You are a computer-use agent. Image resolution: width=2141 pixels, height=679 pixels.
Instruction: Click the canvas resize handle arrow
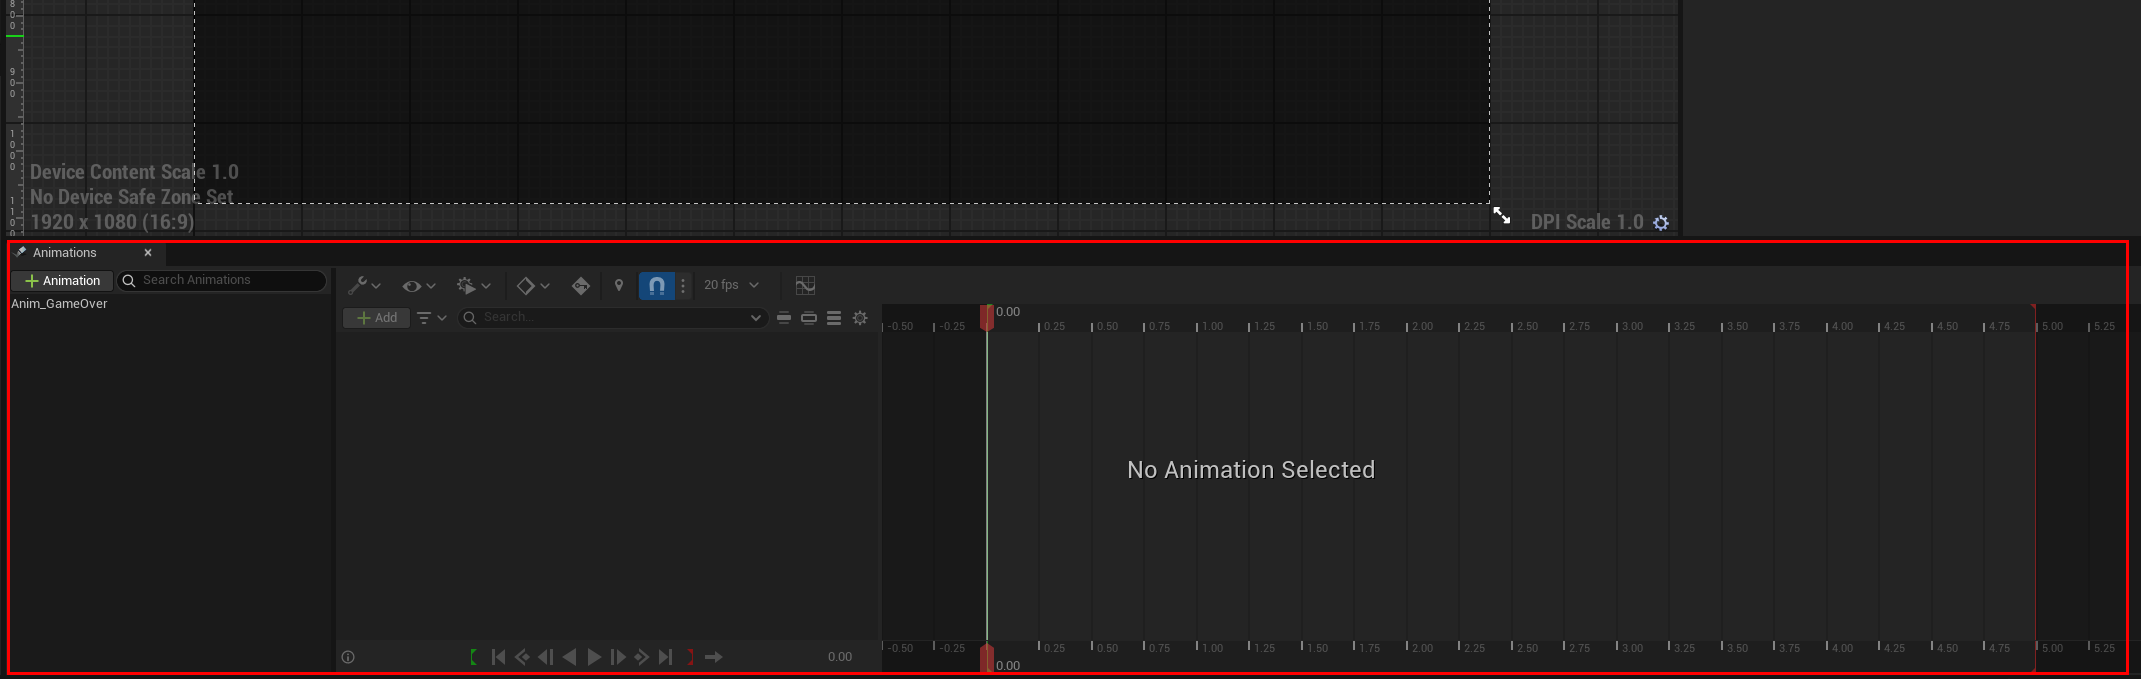point(1502,215)
